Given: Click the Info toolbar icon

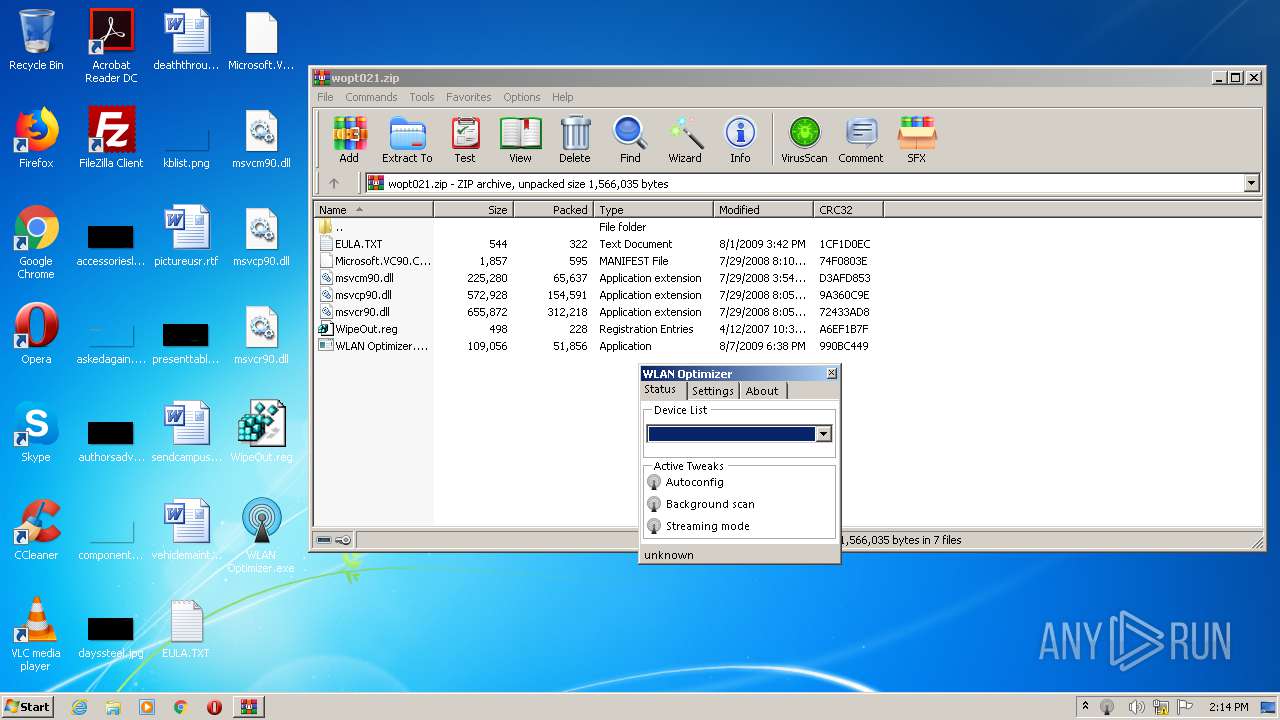Looking at the screenshot, I should click(740, 139).
